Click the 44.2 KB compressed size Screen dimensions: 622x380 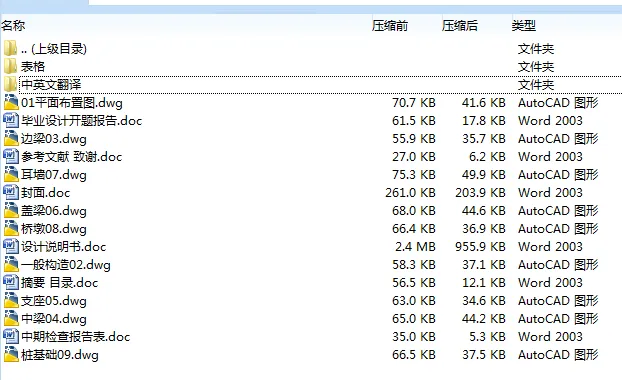point(484,319)
